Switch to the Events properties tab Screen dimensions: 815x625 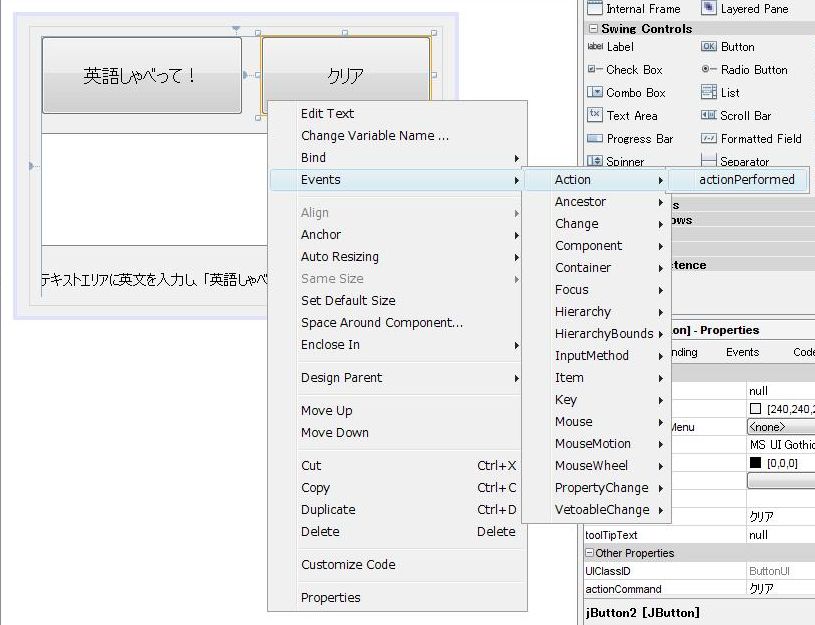tap(742, 352)
